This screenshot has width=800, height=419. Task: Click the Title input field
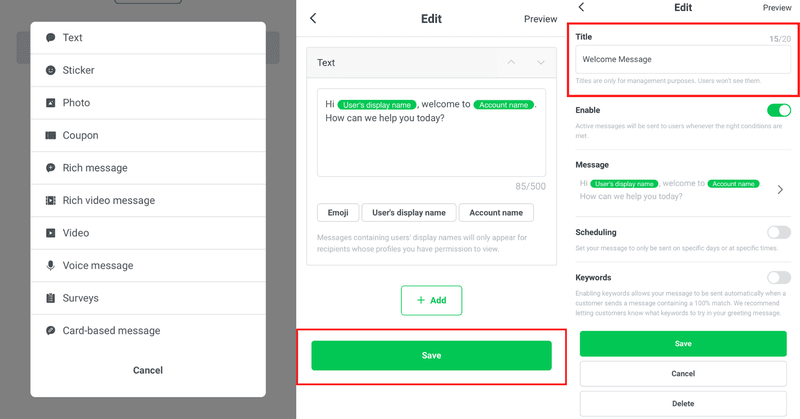pos(683,59)
